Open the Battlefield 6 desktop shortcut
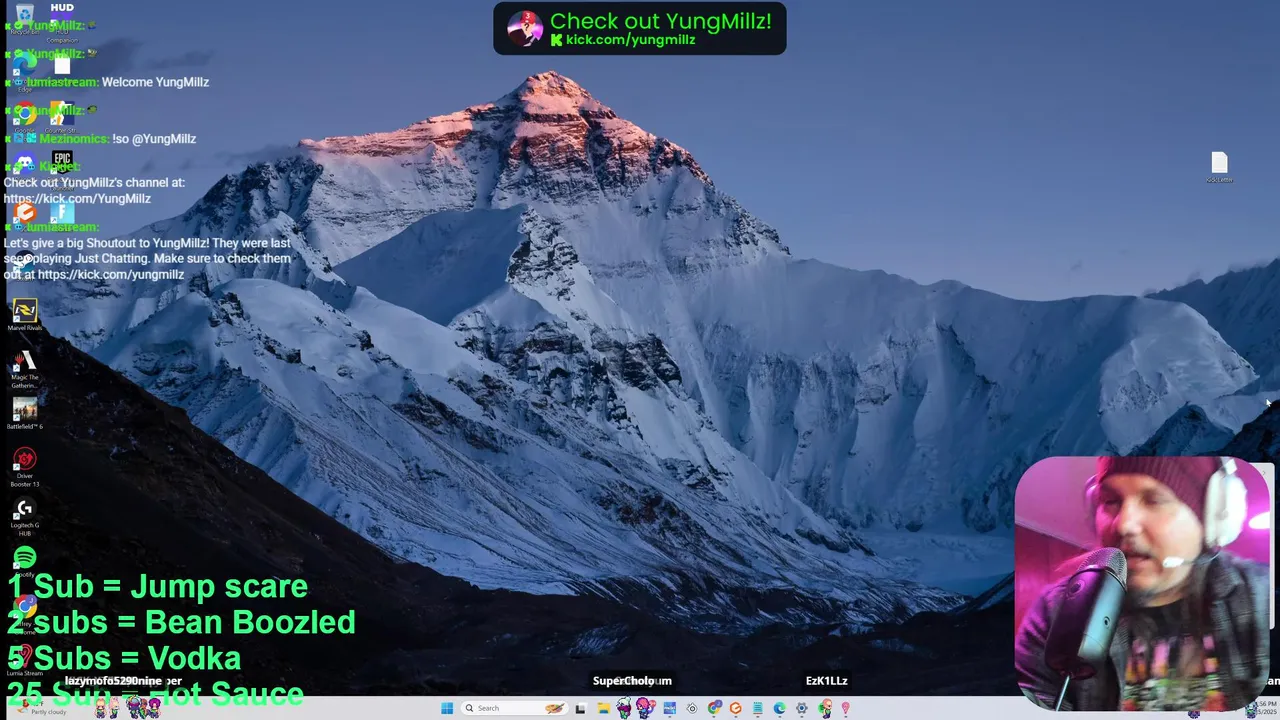This screenshot has height=720, width=1280. [25, 413]
